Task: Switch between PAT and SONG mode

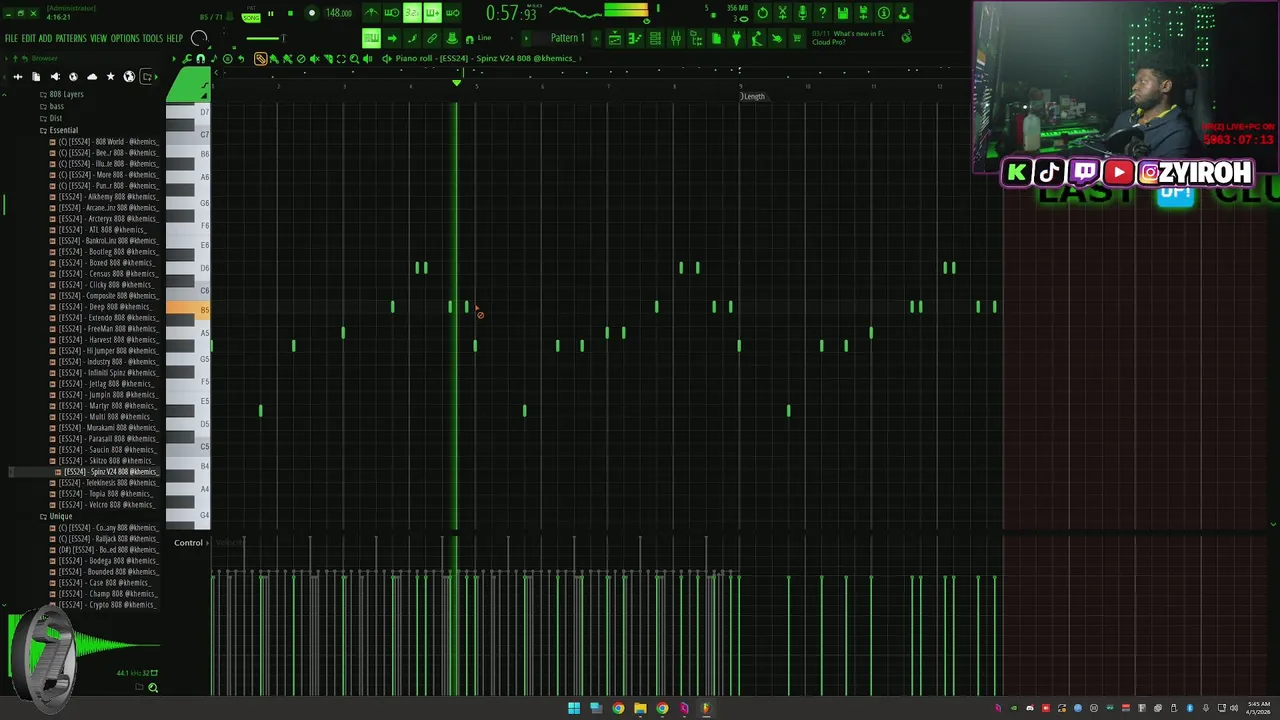Action: point(250,15)
